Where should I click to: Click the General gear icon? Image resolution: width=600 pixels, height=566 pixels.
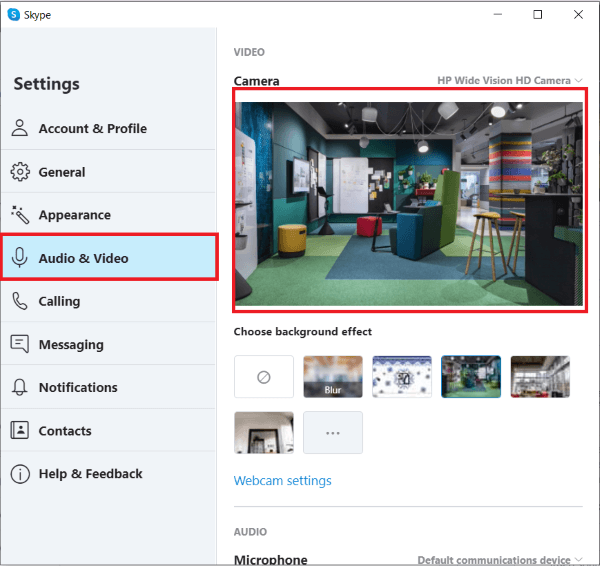20,172
